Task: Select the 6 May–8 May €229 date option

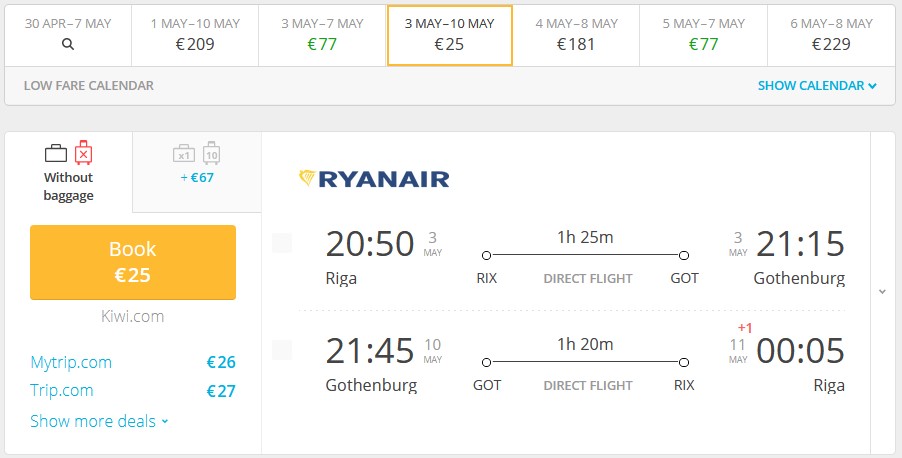Action: 831,36
